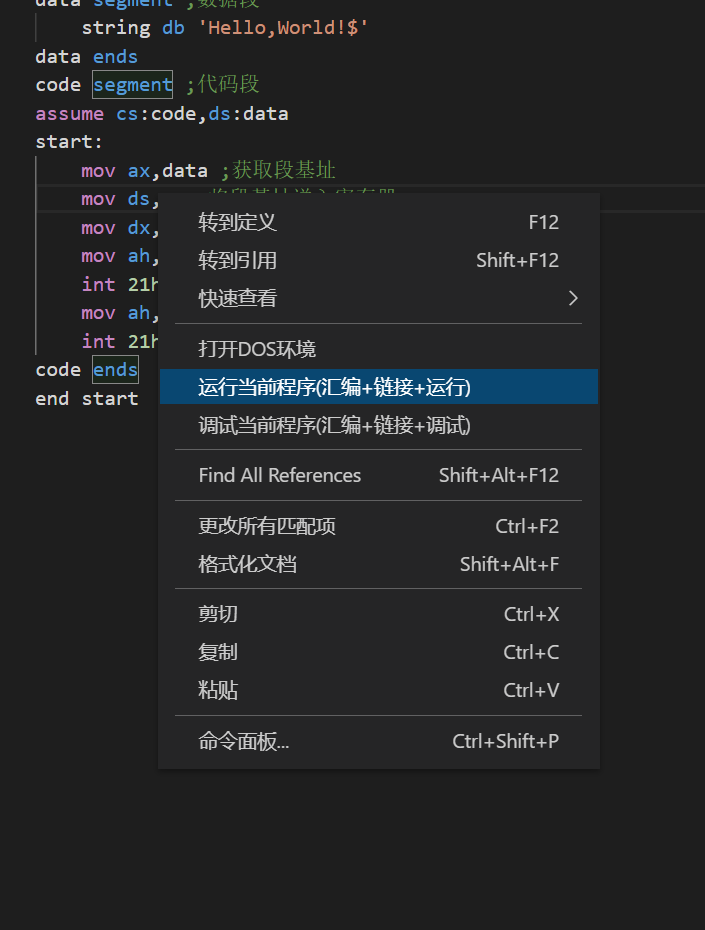Copy selection with 复制

click(216, 651)
